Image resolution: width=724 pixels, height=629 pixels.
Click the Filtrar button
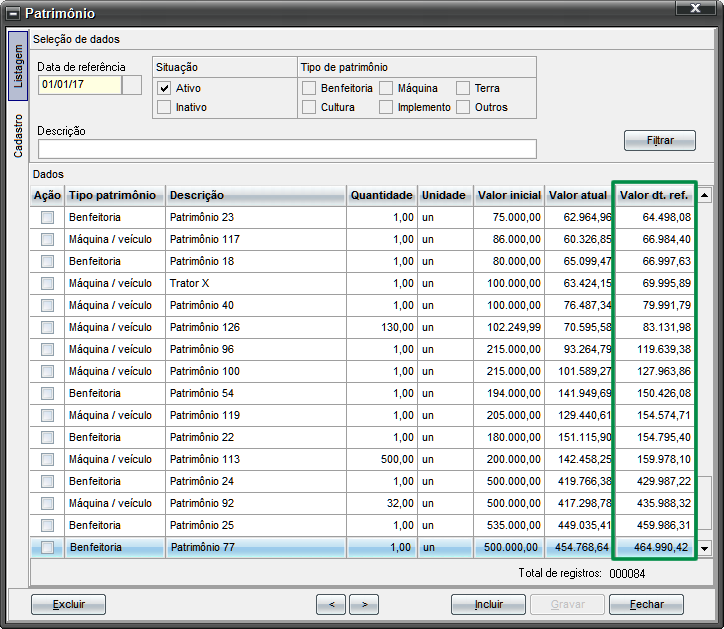pyautogui.click(x=660, y=140)
